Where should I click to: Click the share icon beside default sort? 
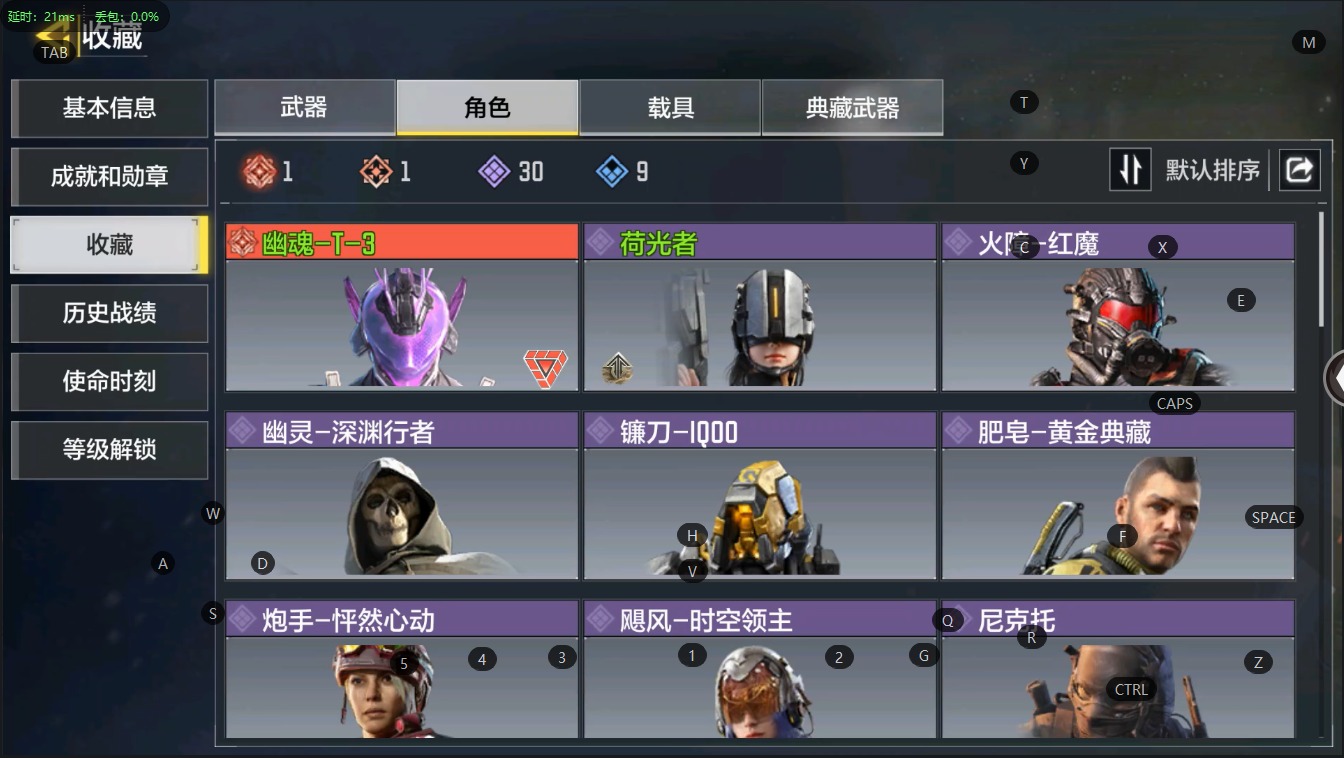tap(1298, 170)
